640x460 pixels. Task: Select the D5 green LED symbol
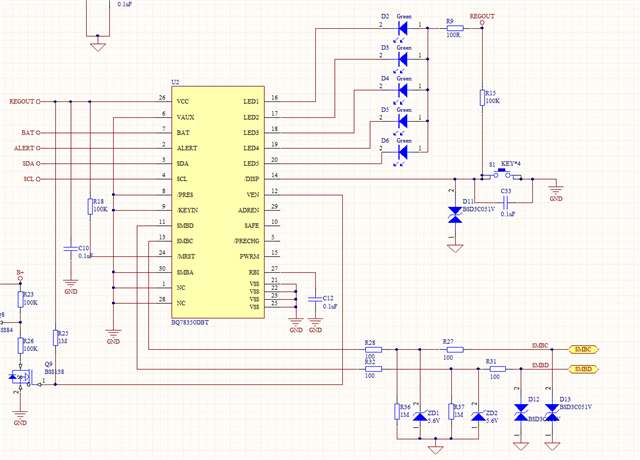[402, 121]
